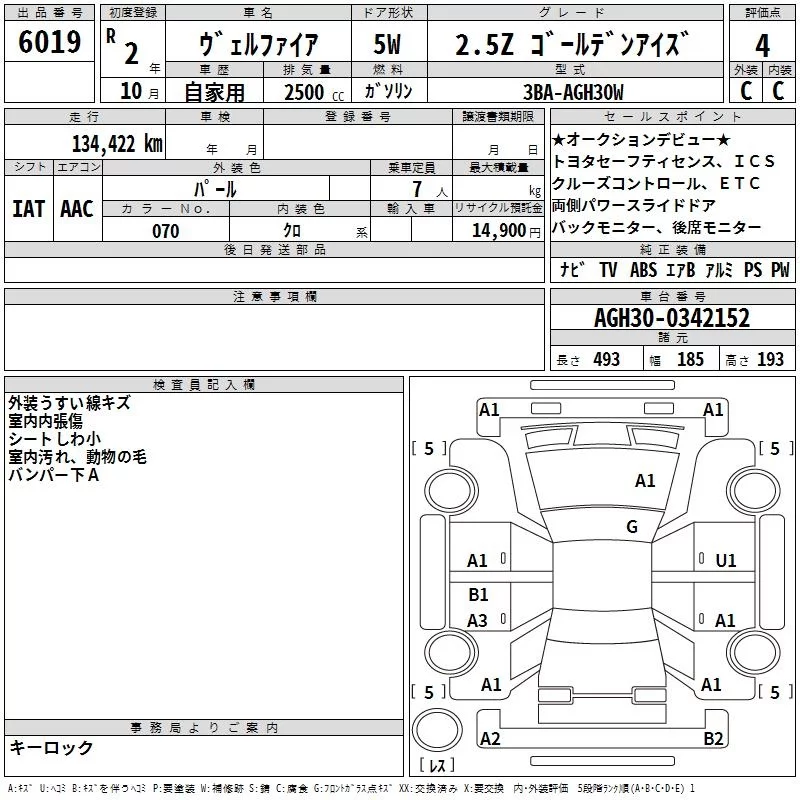Select the exterior color パール
The width and height of the screenshot is (800, 800).
(215, 190)
